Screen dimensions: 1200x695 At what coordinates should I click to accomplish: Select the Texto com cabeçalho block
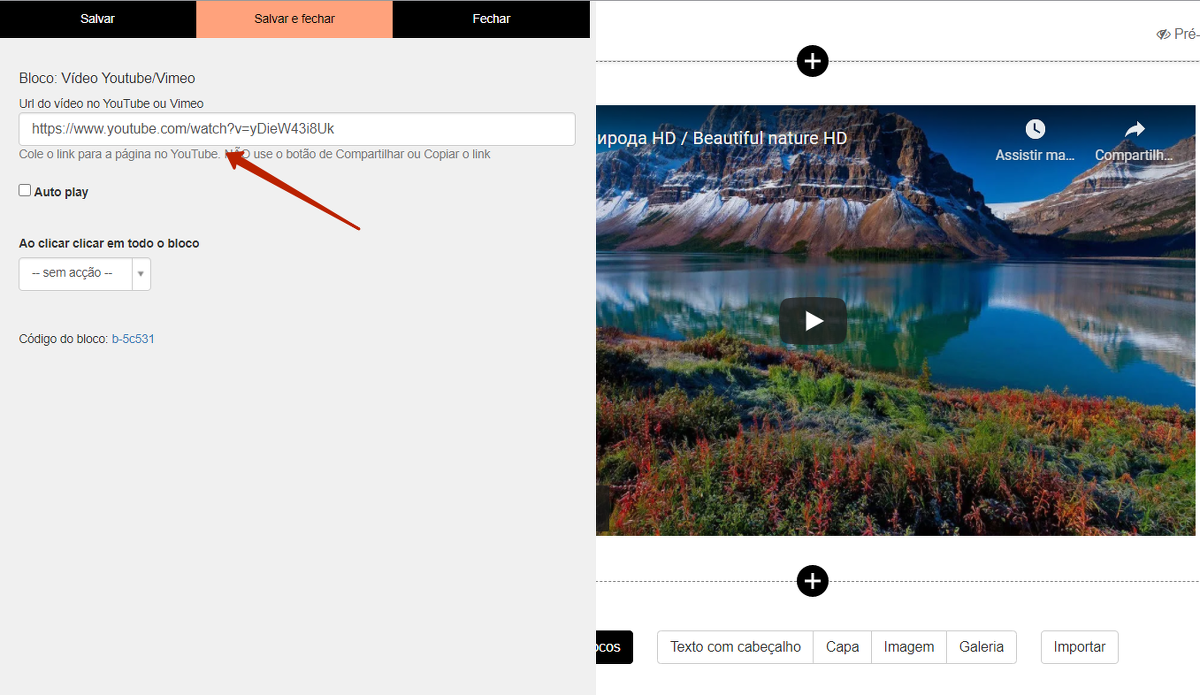735,647
